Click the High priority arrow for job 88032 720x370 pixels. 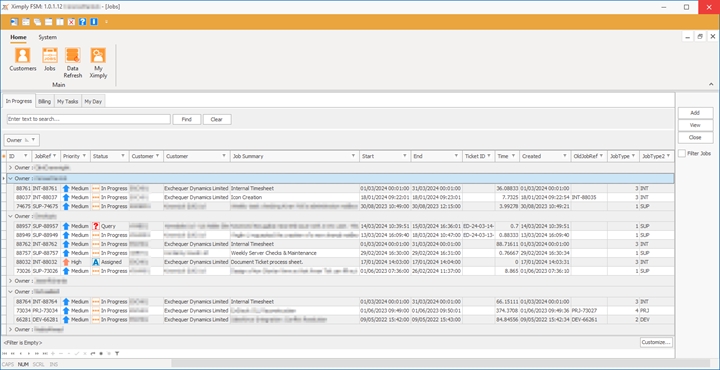tap(66, 262)
